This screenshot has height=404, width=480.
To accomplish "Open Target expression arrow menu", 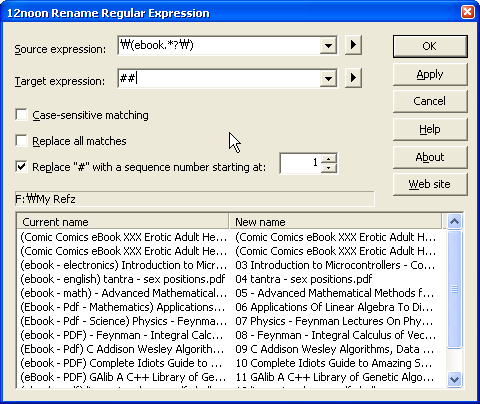I will pos(353,78).
